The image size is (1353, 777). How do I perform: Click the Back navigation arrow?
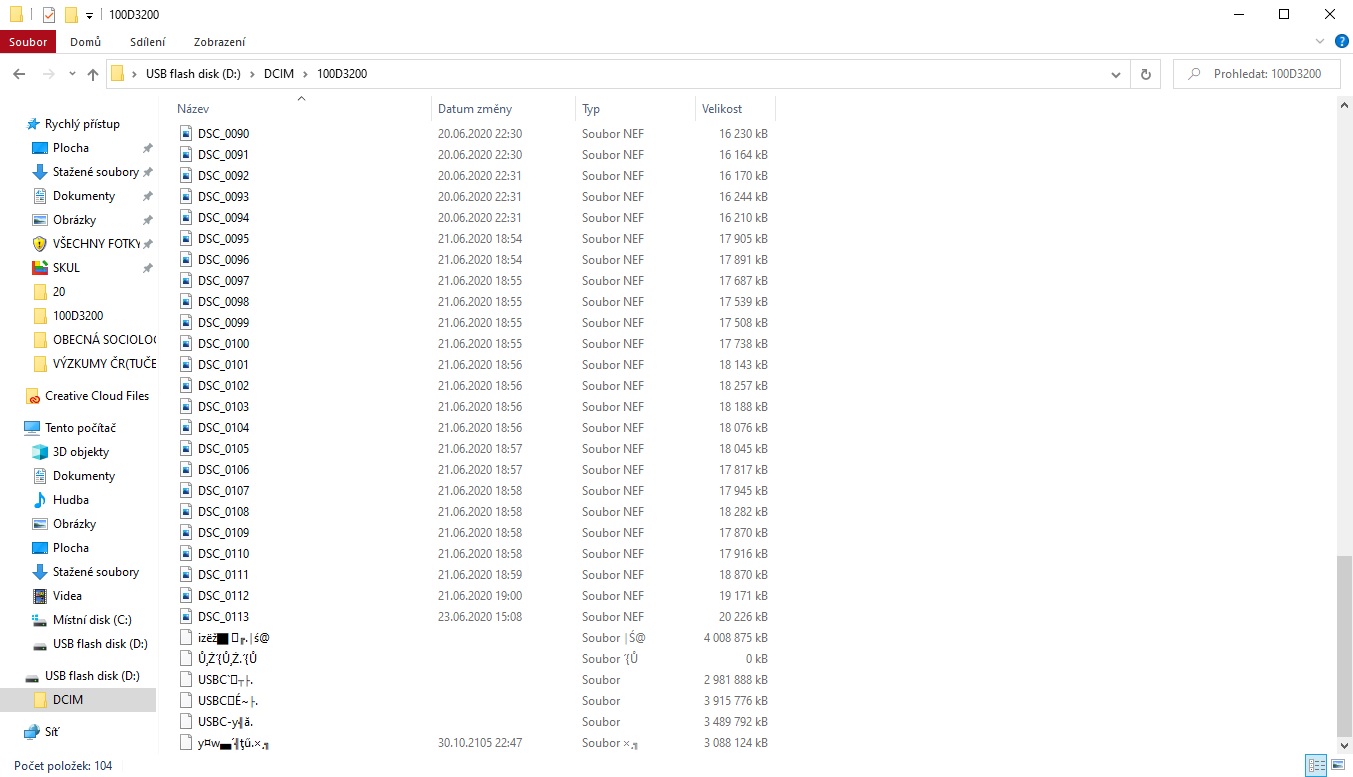point(19,74)
